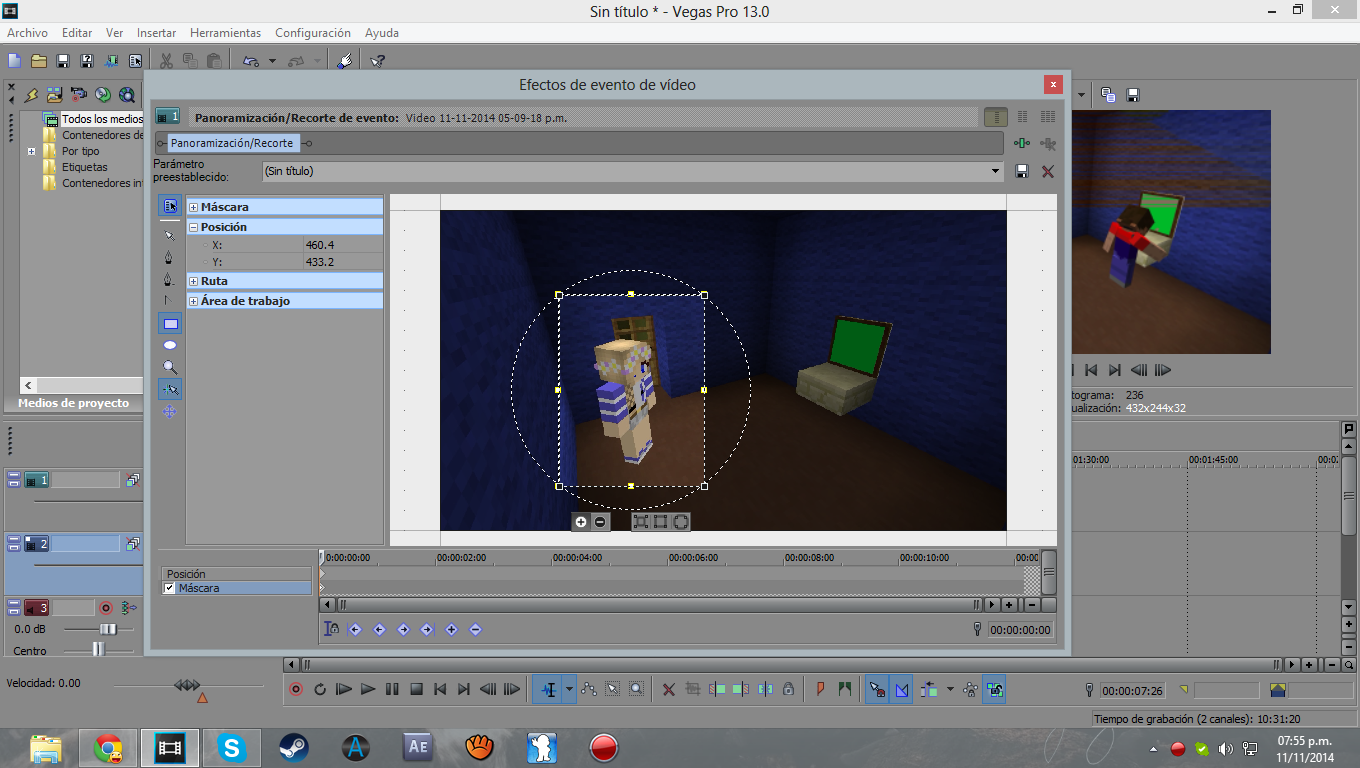Screen dimensions: 1360x768
Task: Click the insert marker orange flag icon
Action: [820, 689]
